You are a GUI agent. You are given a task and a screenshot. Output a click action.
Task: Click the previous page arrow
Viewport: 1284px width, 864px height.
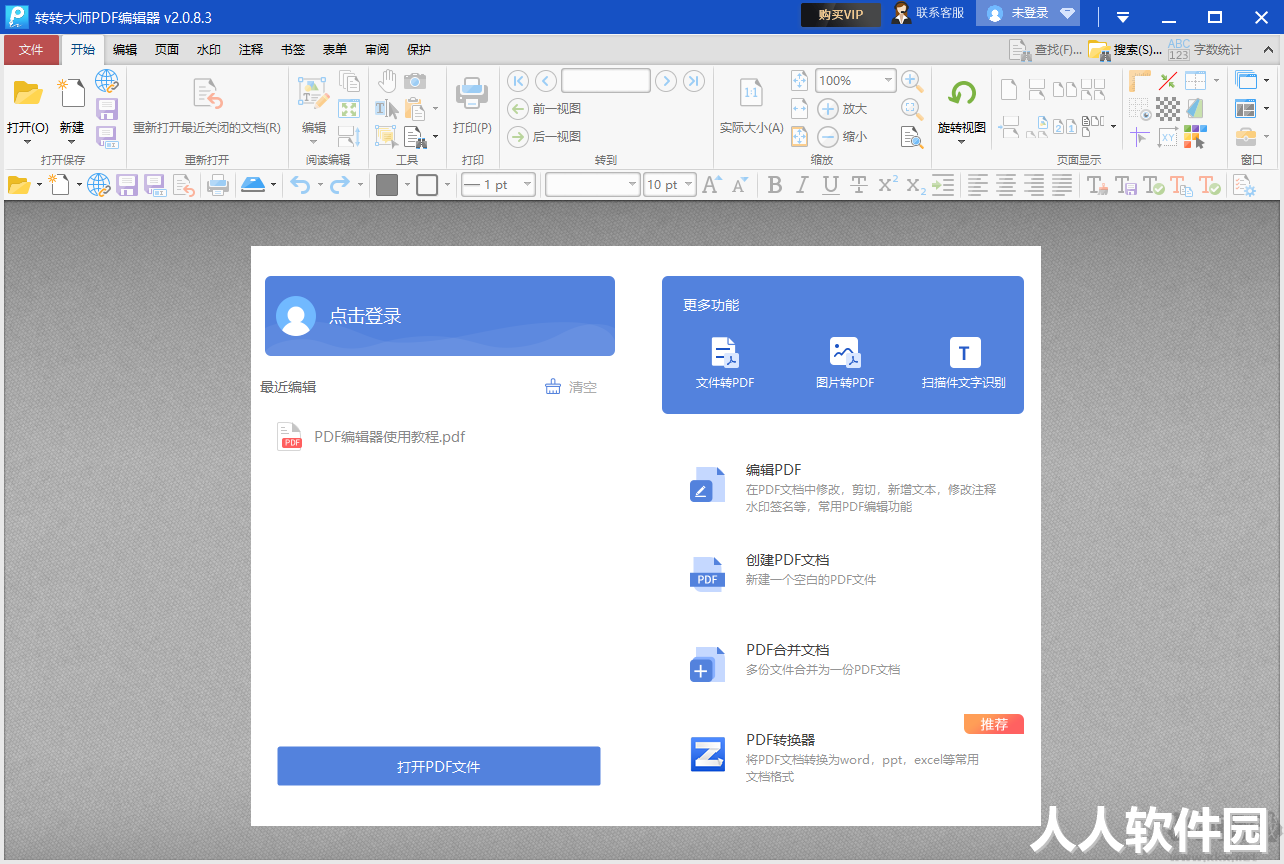click(546, 81)
